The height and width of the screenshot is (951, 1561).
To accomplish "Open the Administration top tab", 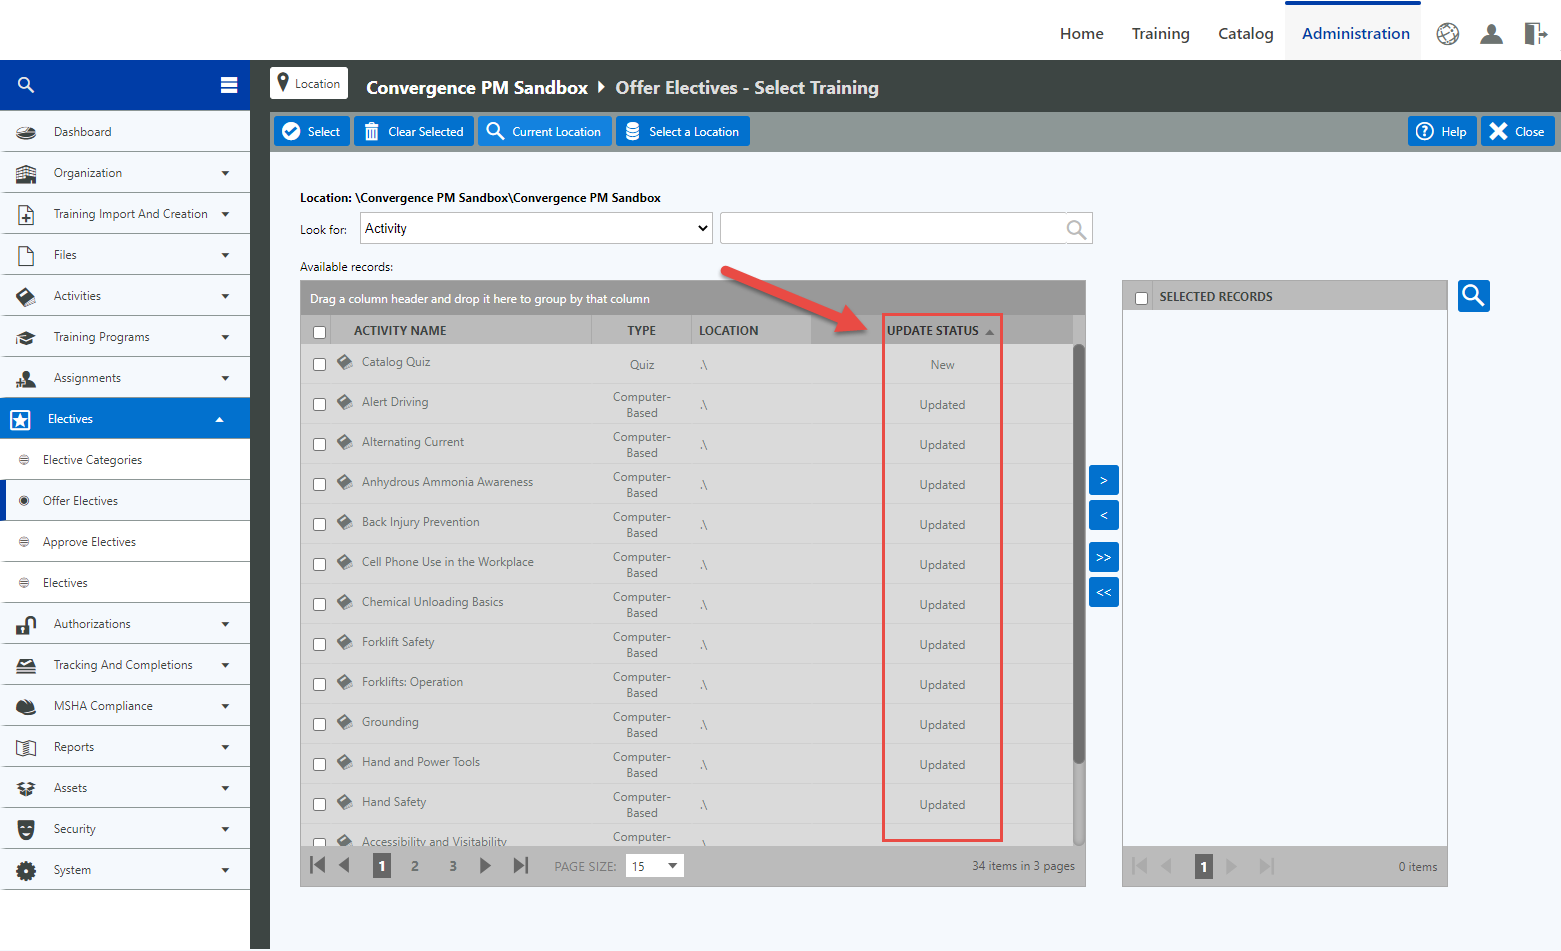I will click(1355, 33).
